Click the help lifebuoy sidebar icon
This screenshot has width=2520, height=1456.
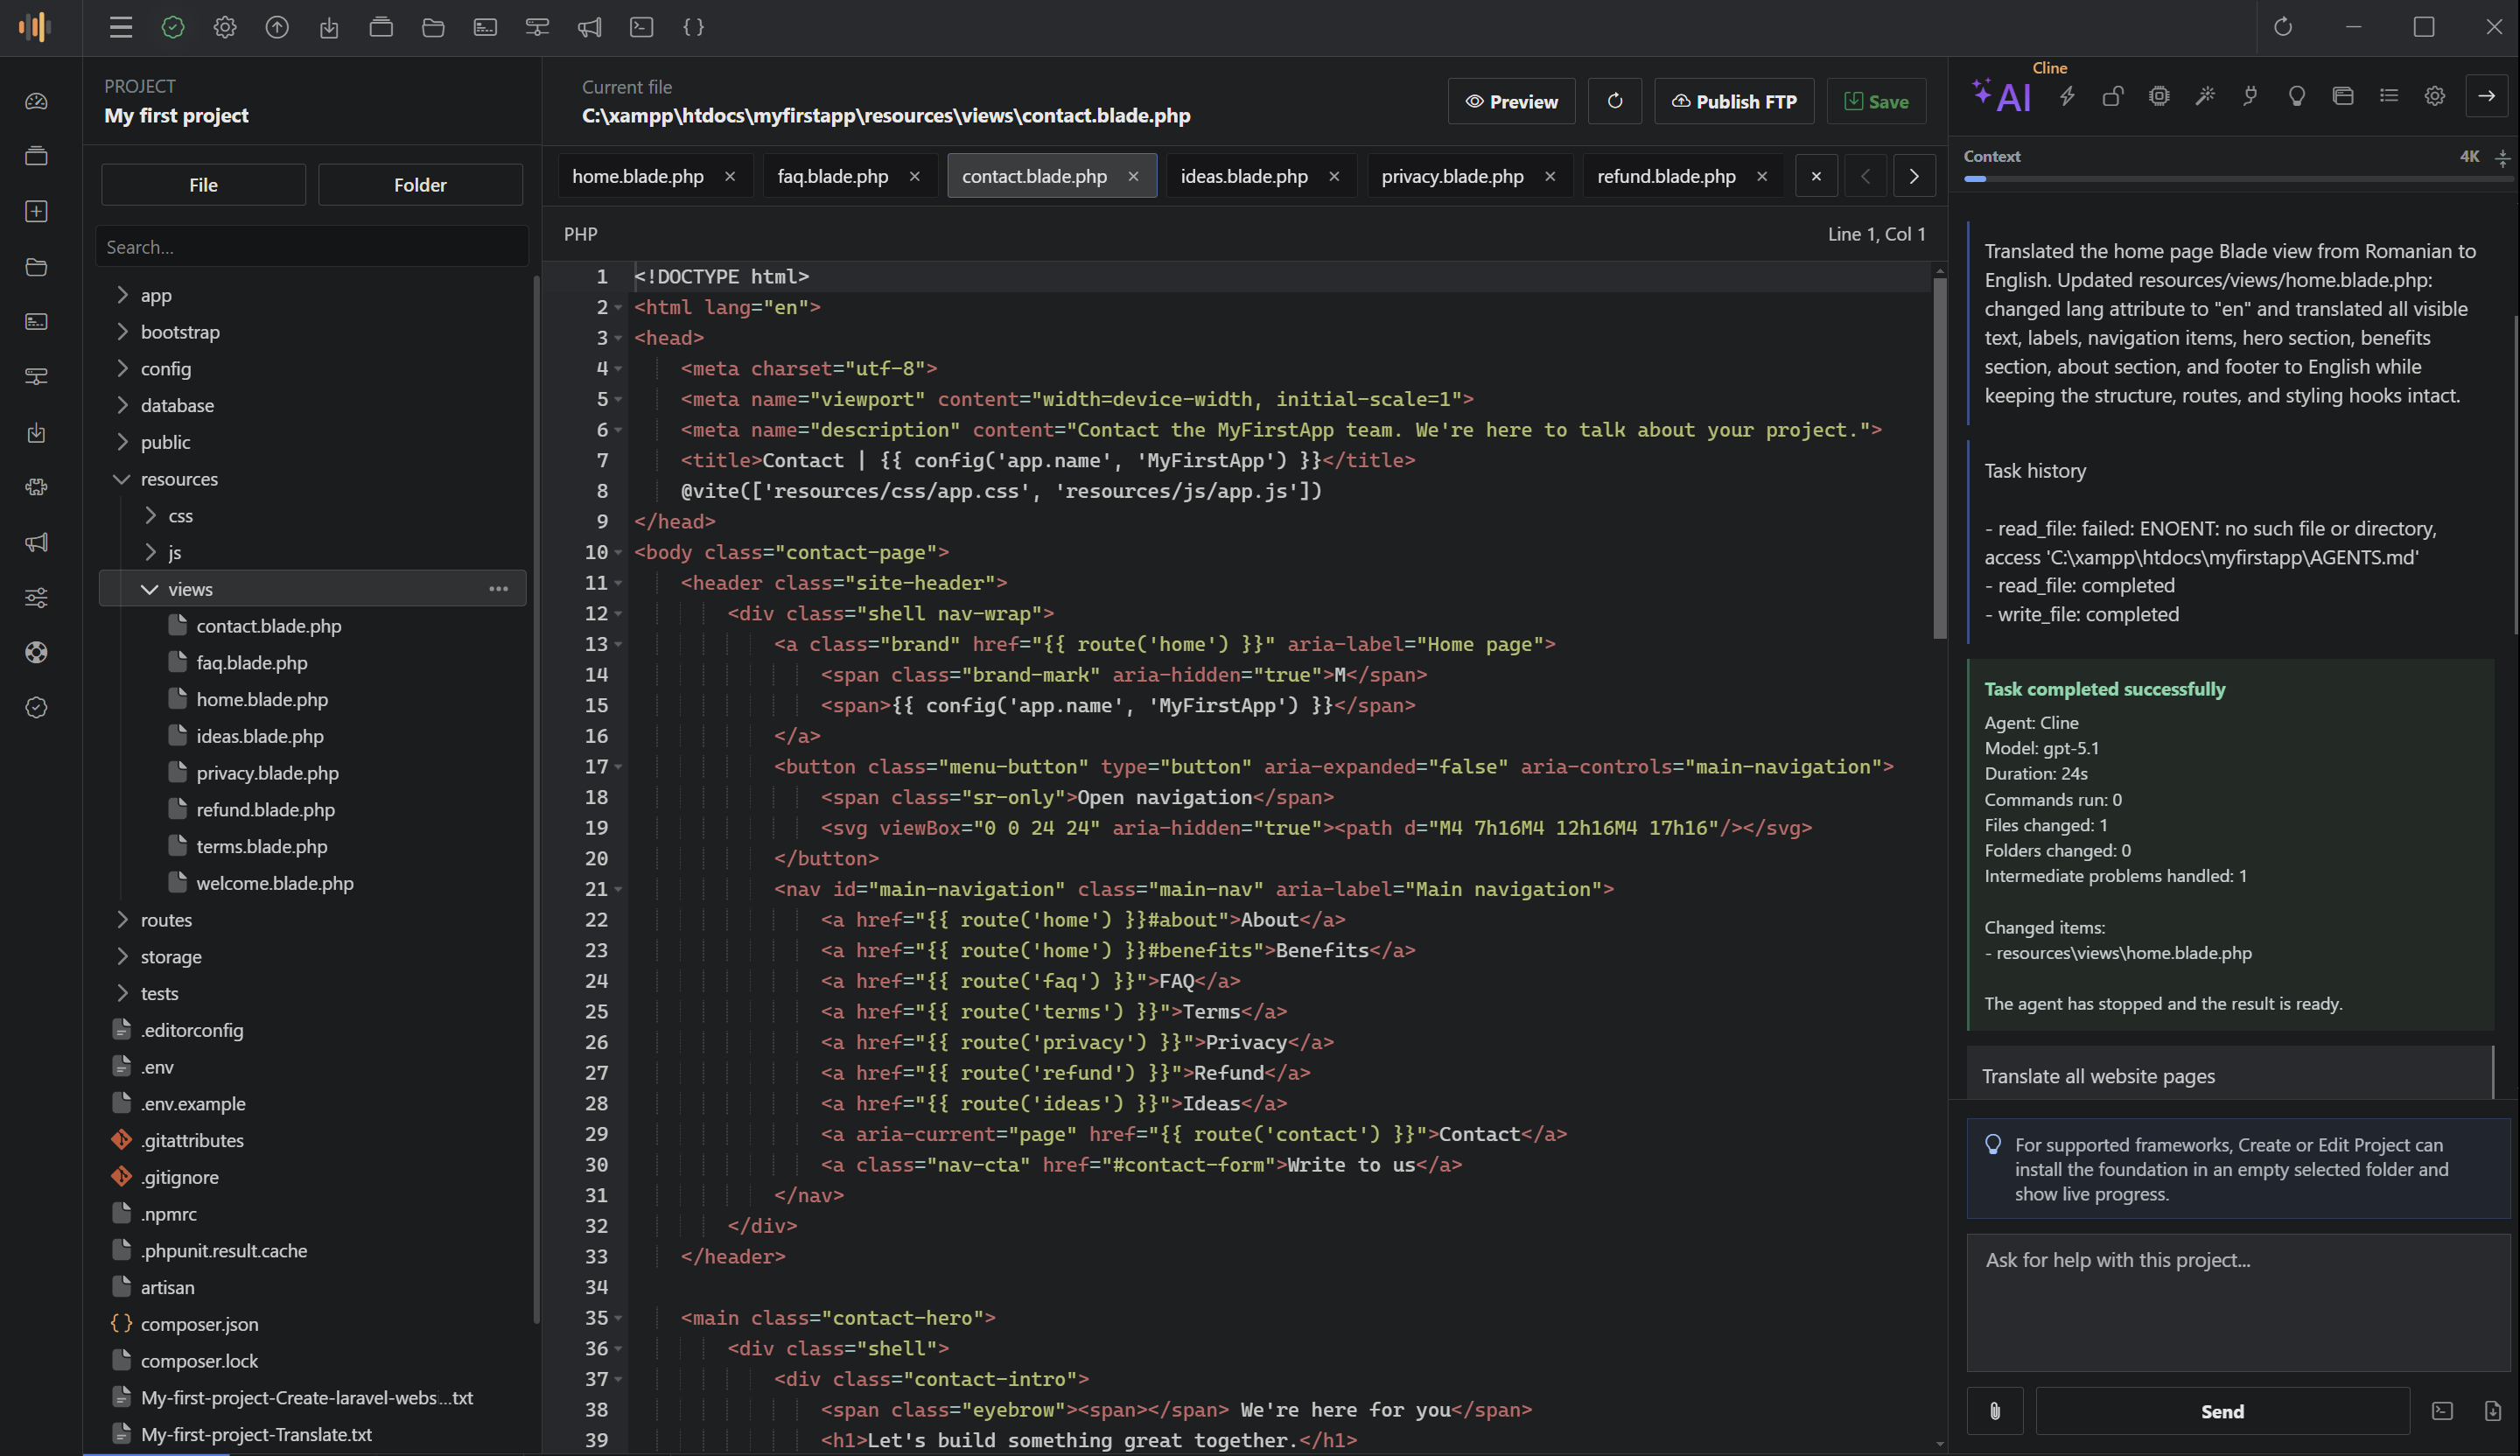[x=36, y=652]
